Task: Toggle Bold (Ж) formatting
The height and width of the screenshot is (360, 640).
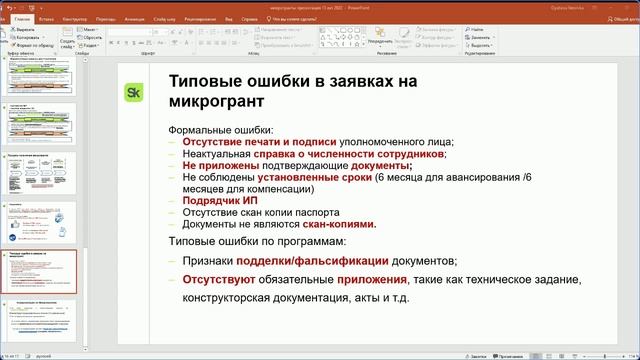Action: (x=111, y=43)
